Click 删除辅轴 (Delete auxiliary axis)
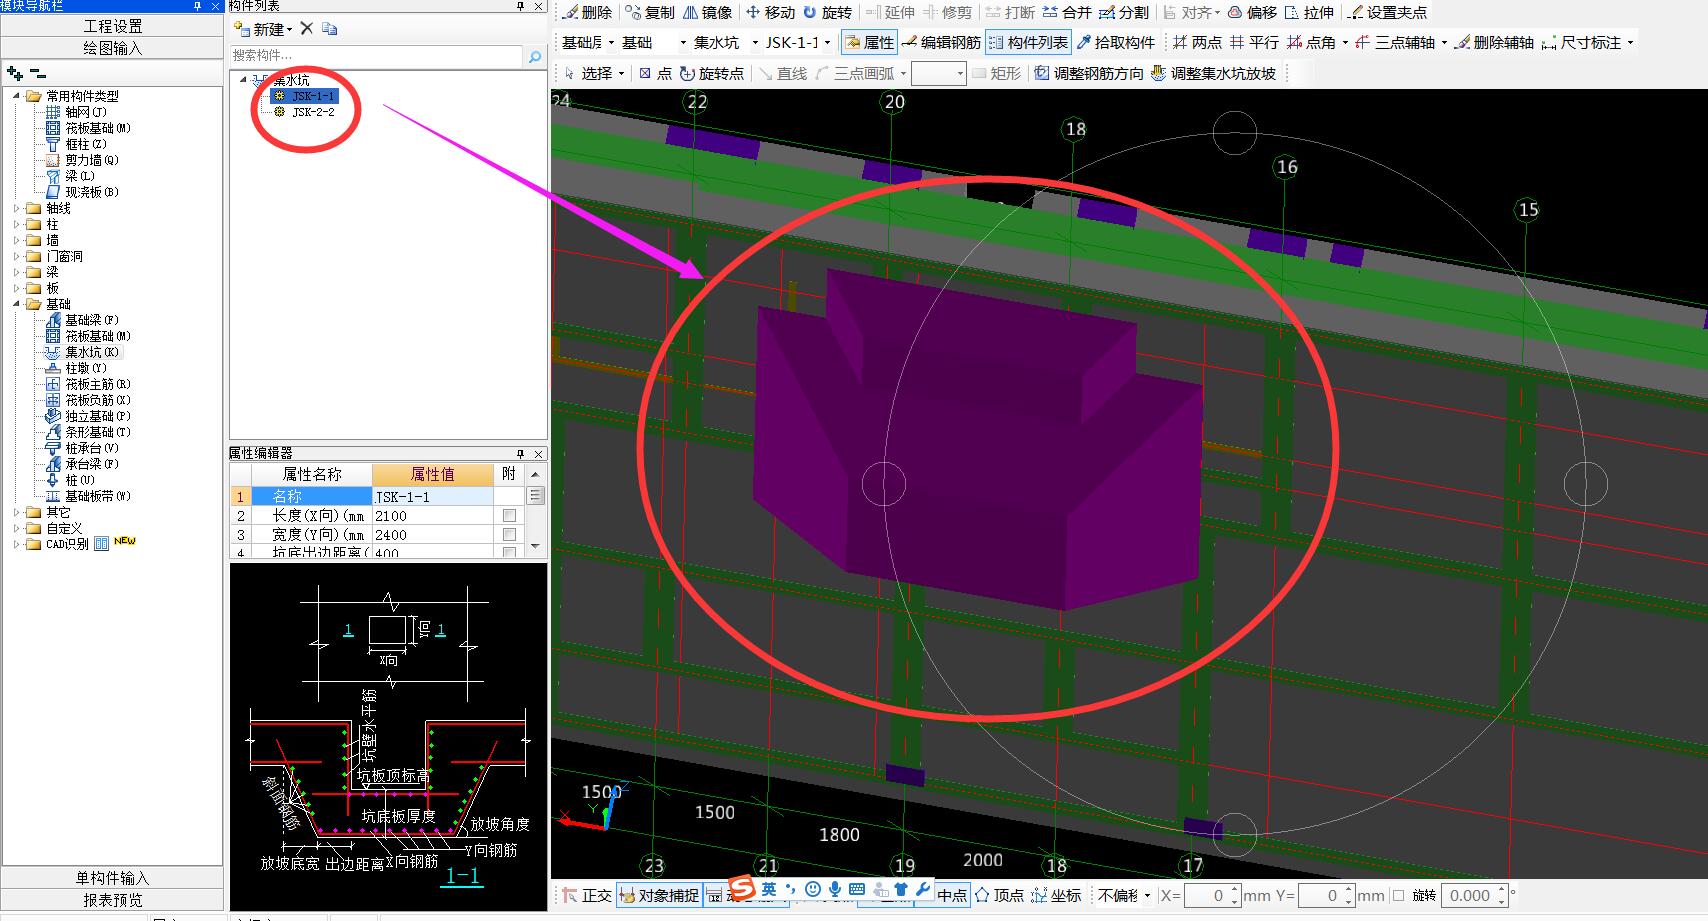The image size is (1708, 921). pos(1494,42)
